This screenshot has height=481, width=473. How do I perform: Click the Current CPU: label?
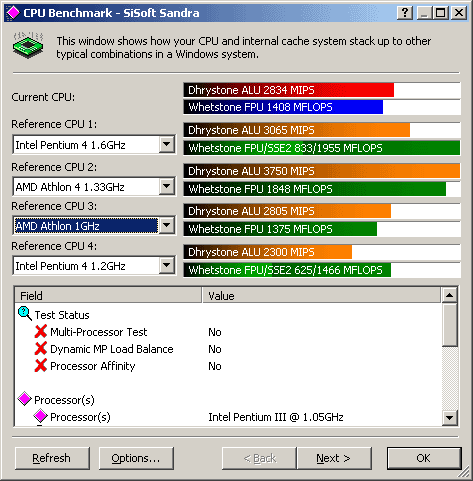click(43, 97)
